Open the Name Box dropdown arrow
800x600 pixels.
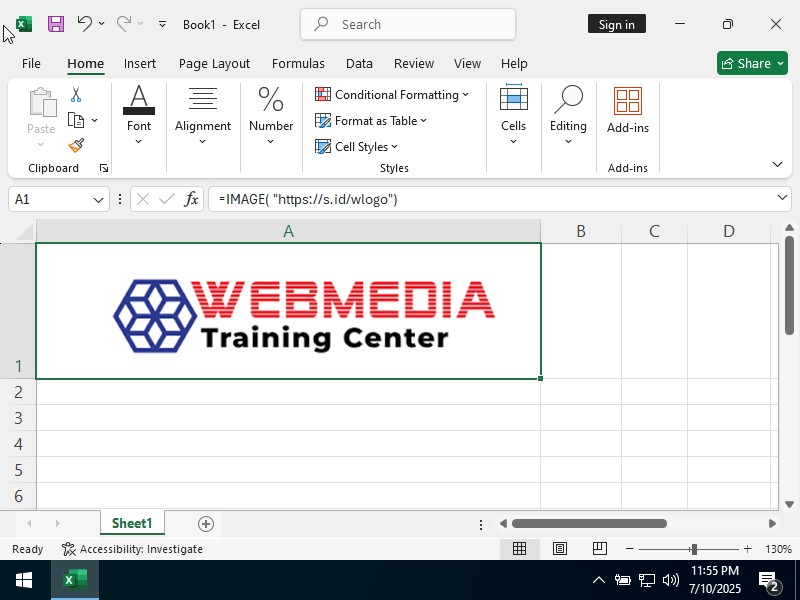(x=98, y=199)
